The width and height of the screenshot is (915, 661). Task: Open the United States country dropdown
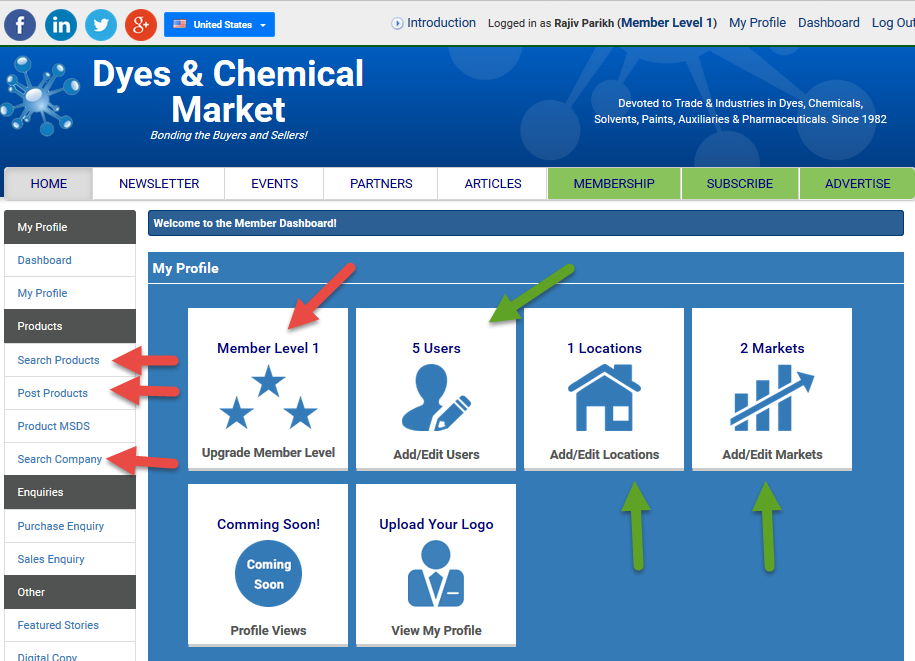pos(219,25)
